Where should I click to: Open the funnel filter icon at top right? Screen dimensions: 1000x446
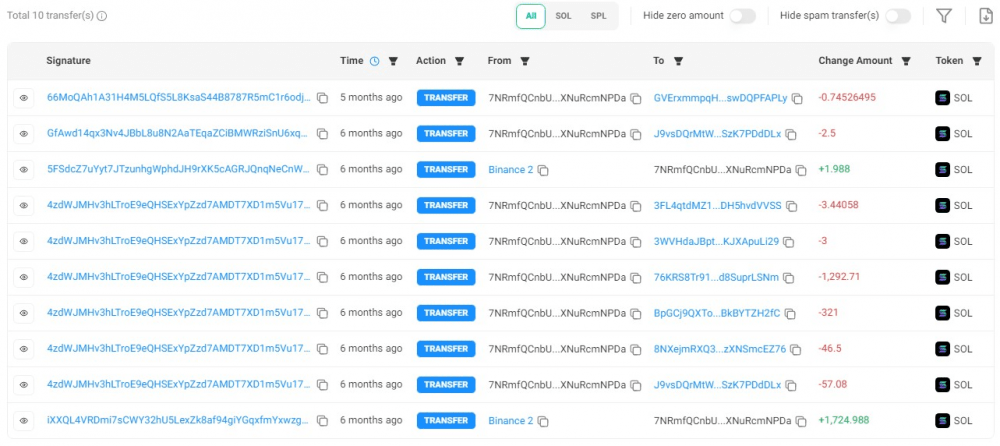944,16
